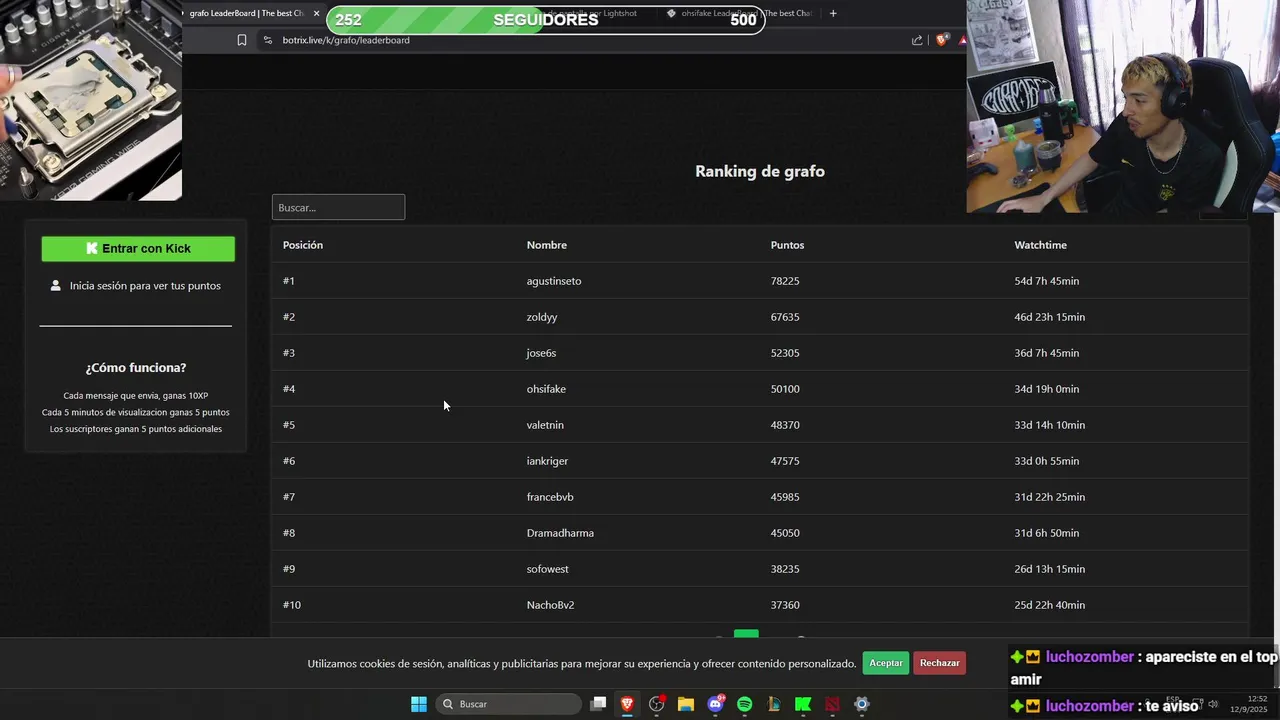Viewport: 1280px width, 720px height.
Task: Select user agustinseto in ranking
Action: pyautogui.click(x=554, y=281)
